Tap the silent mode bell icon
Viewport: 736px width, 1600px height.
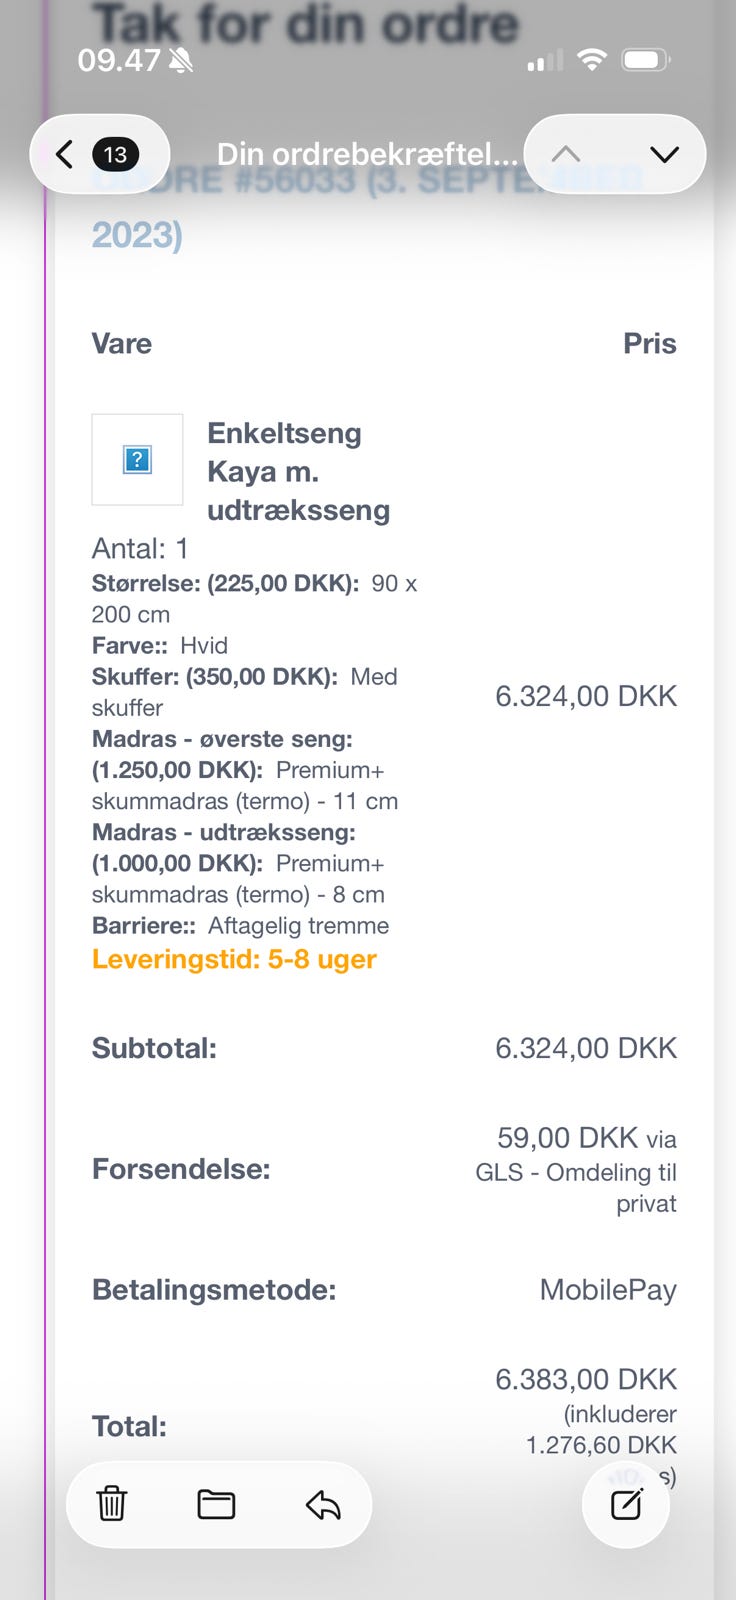(x=181, y=61)
